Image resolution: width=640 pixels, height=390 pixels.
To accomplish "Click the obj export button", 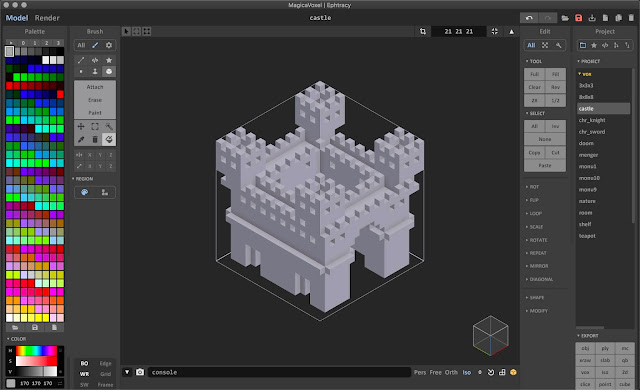I will pyautogui.click(x=585, y=348).
